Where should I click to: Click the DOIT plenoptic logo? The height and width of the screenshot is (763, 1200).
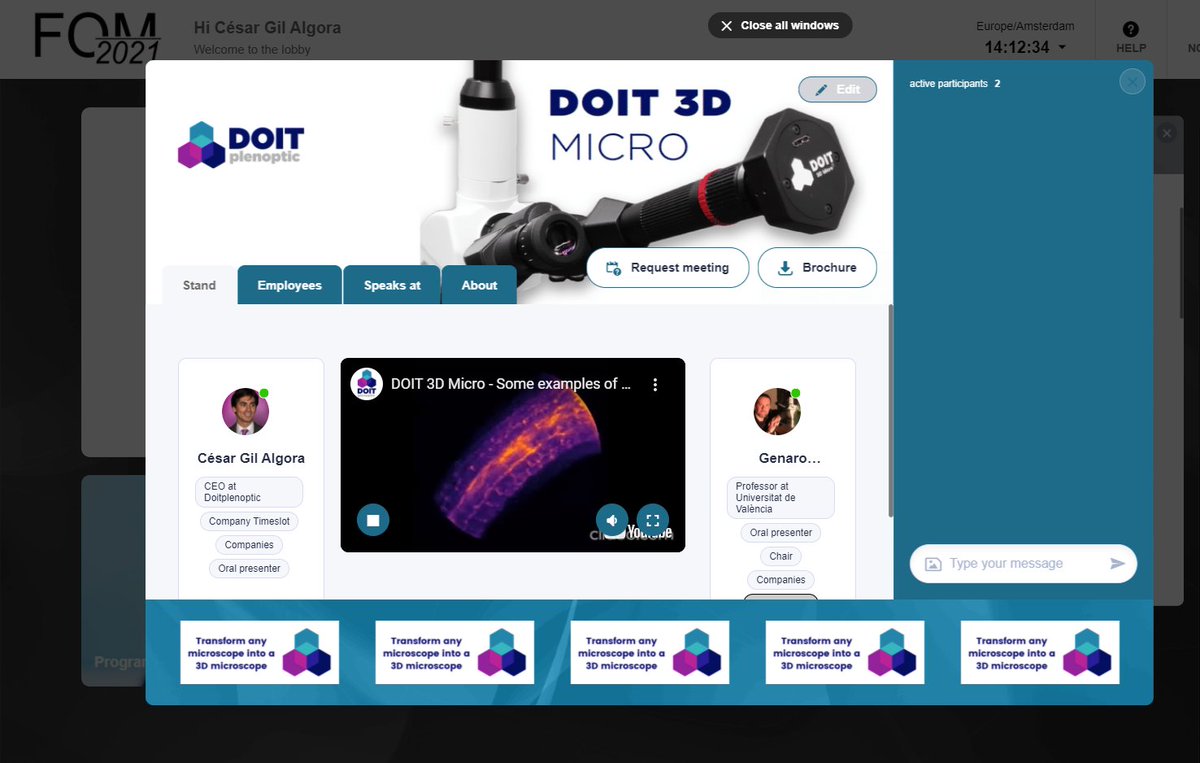[x=241, y=143]
